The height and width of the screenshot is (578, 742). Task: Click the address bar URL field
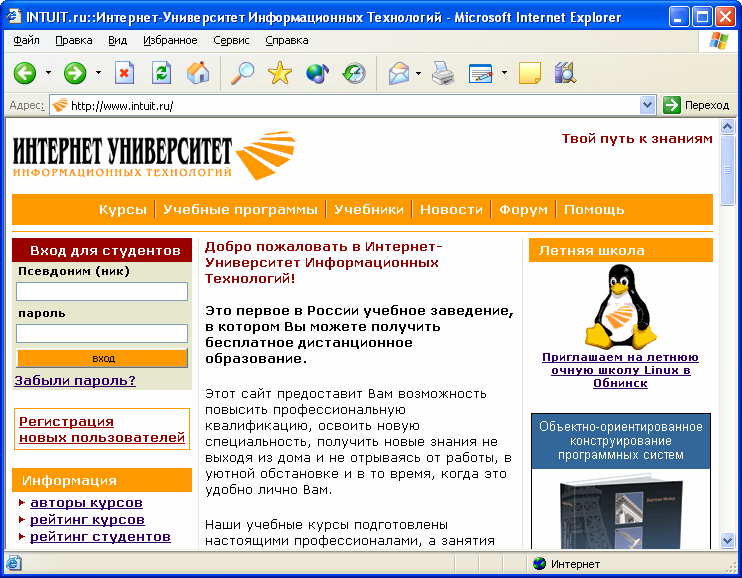[353, 105]
